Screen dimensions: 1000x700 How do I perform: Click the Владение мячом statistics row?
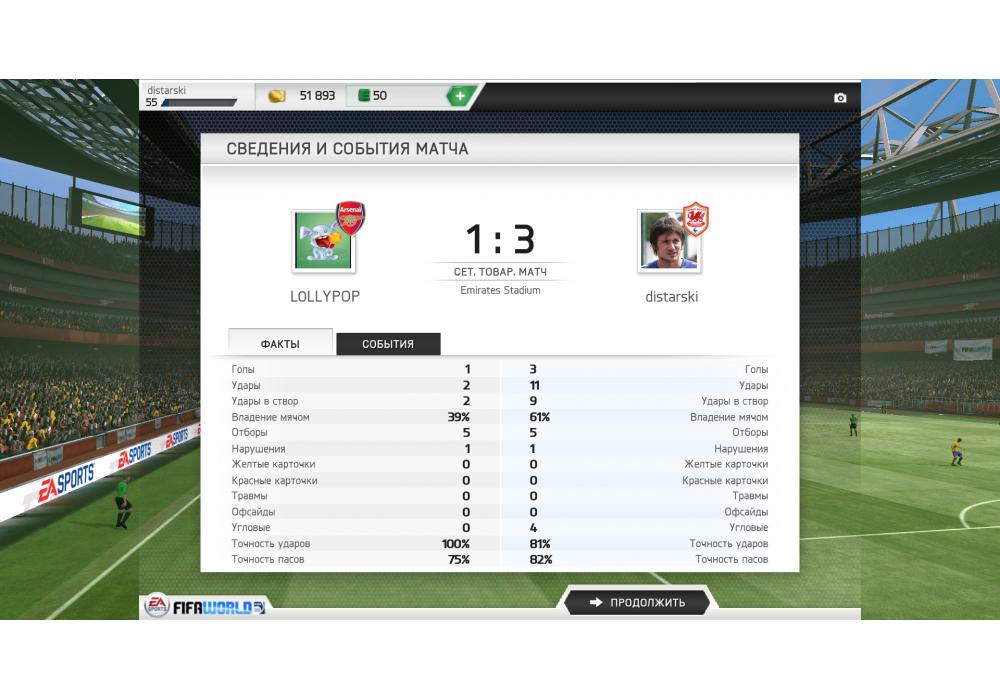(x=500, y=417)
